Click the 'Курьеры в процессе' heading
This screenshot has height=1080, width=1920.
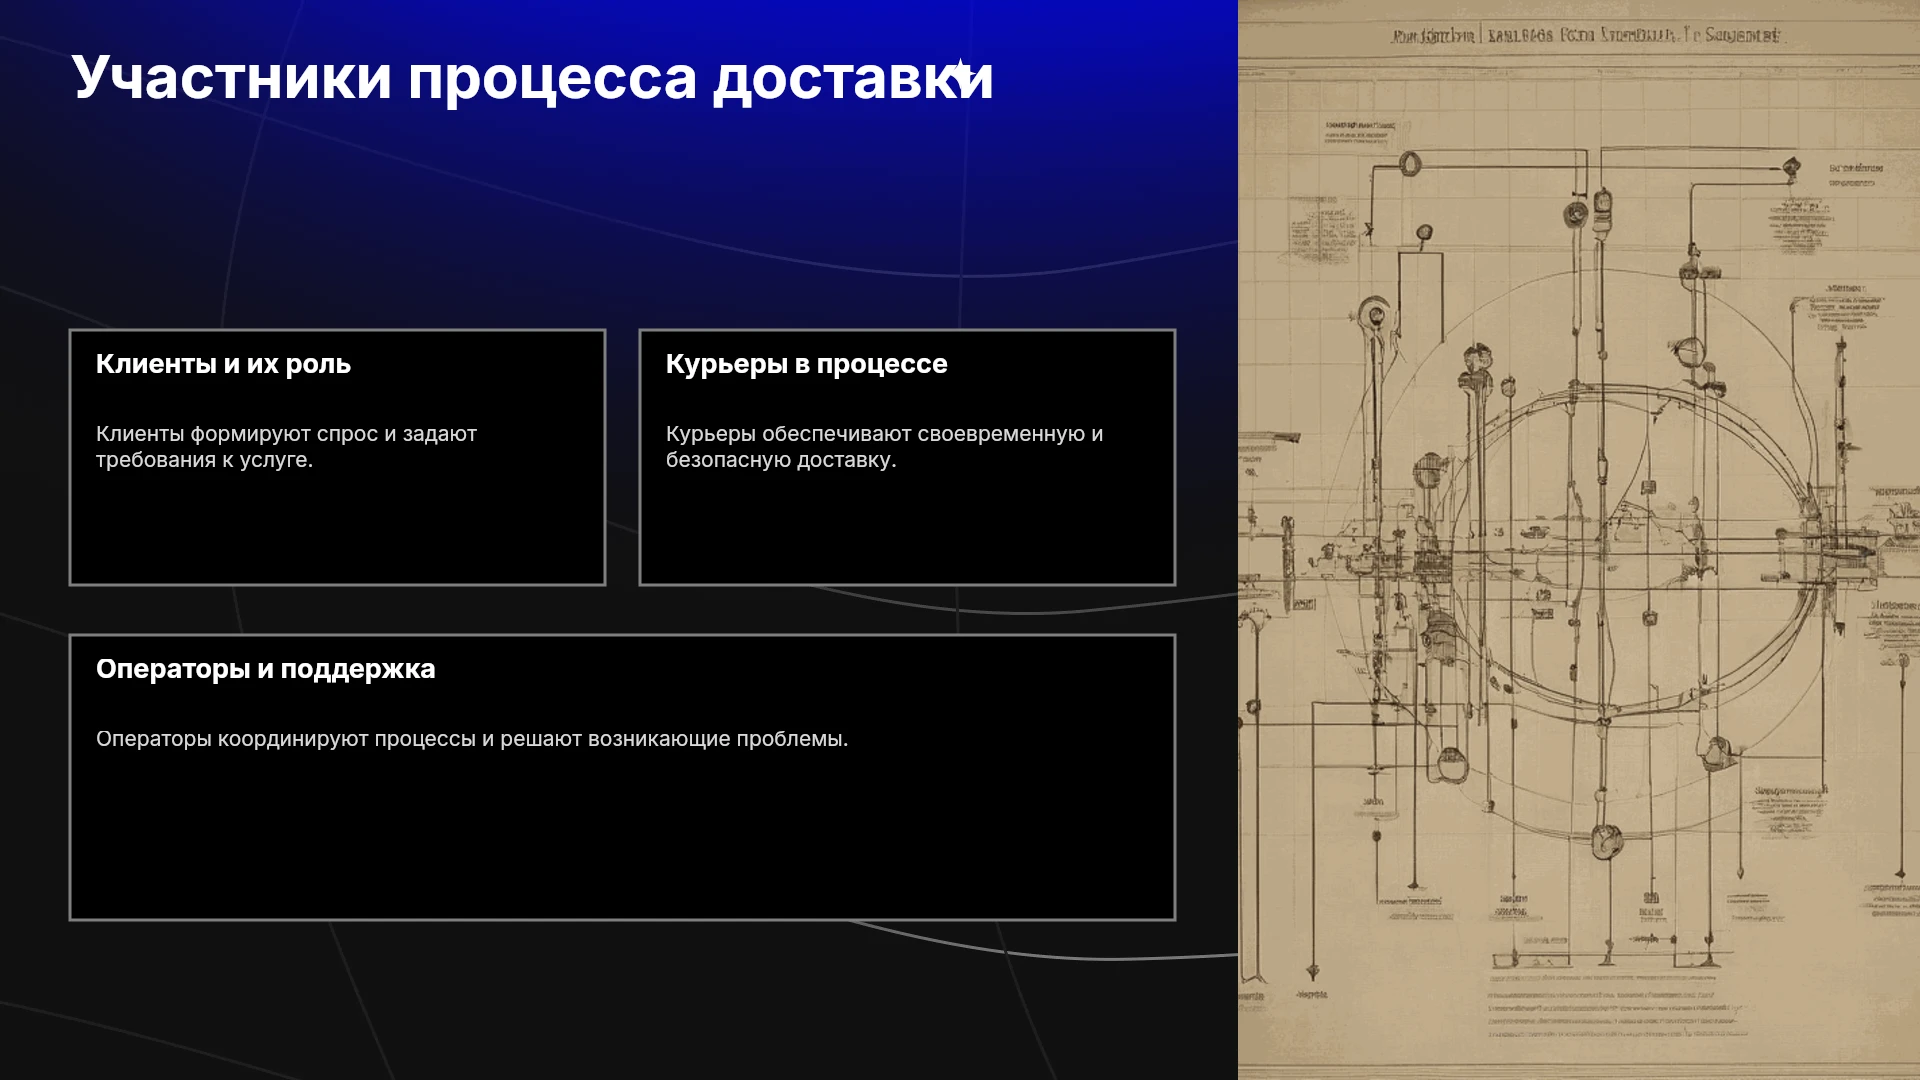tap(806, 364)
